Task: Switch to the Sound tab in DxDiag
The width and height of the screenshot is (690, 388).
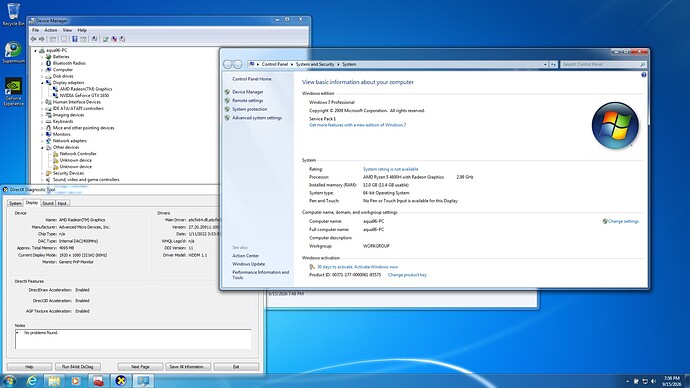Action: tap(48, 203)
